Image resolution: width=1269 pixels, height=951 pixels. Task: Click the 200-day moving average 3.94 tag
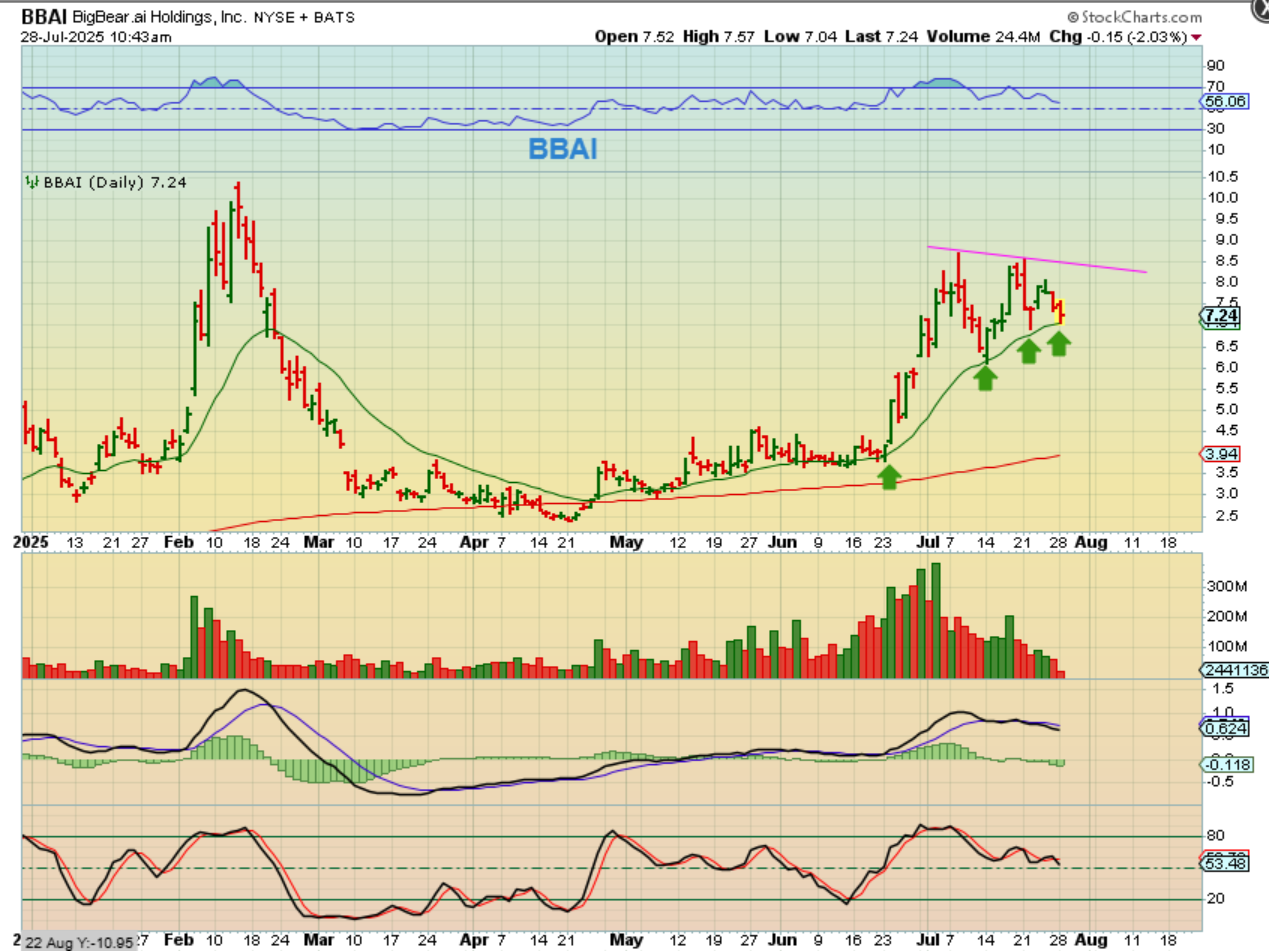(1221, 454)
